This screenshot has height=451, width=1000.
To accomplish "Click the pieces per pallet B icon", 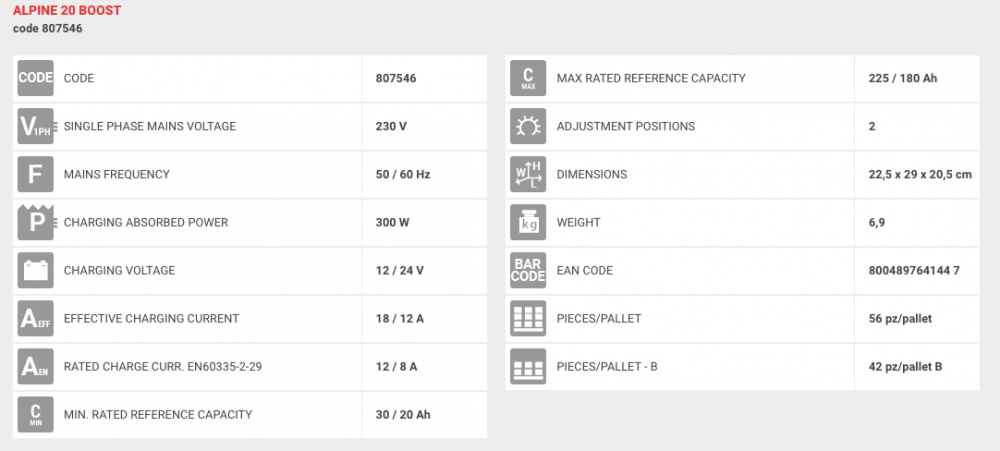I will [528, 366].
